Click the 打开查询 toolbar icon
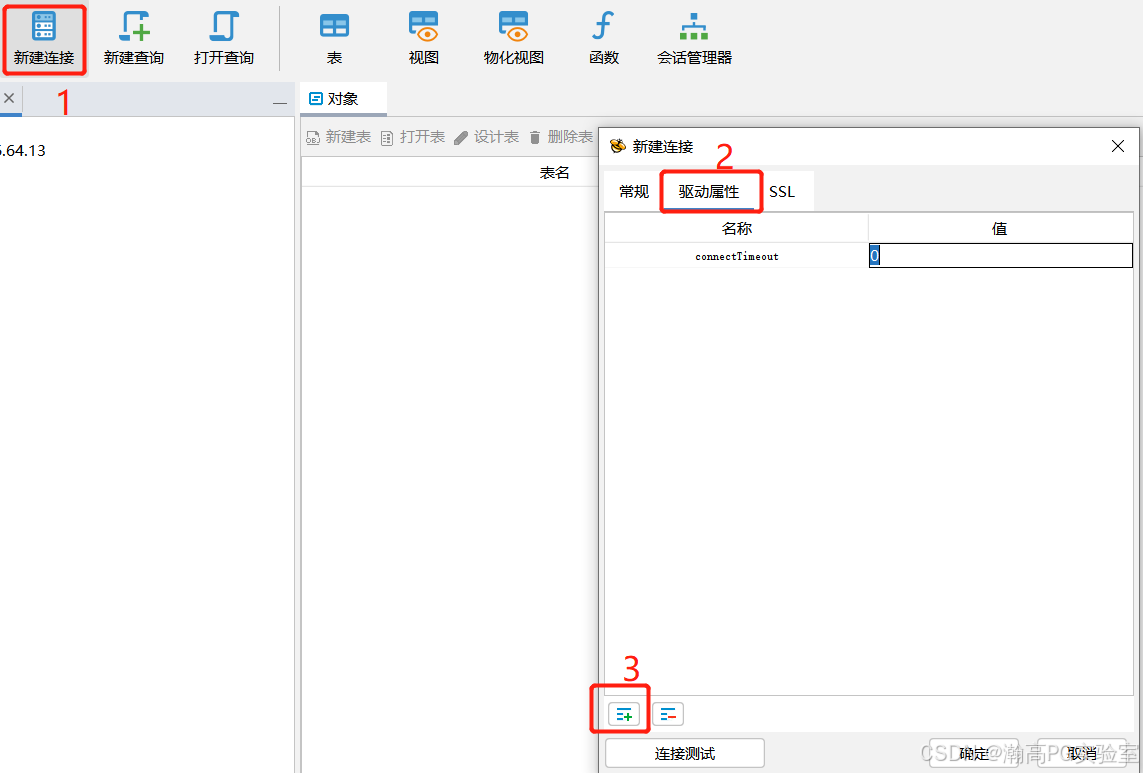 click(x=224, y=39)
